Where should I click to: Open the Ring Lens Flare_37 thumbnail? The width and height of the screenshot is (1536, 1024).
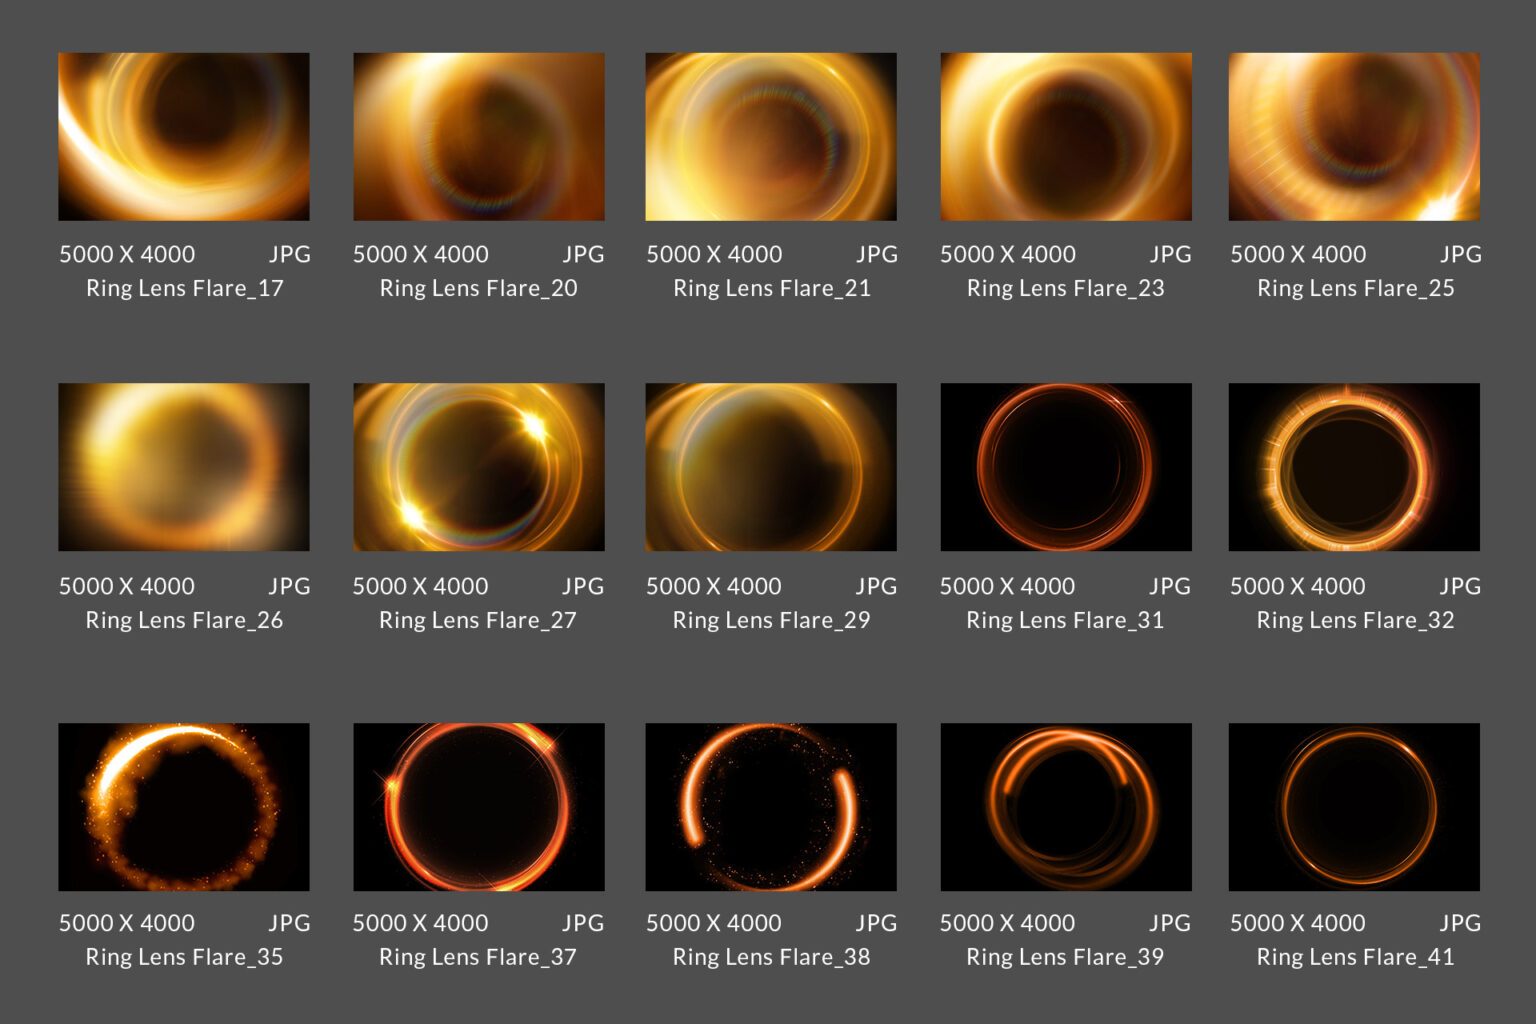pos(478,806)
